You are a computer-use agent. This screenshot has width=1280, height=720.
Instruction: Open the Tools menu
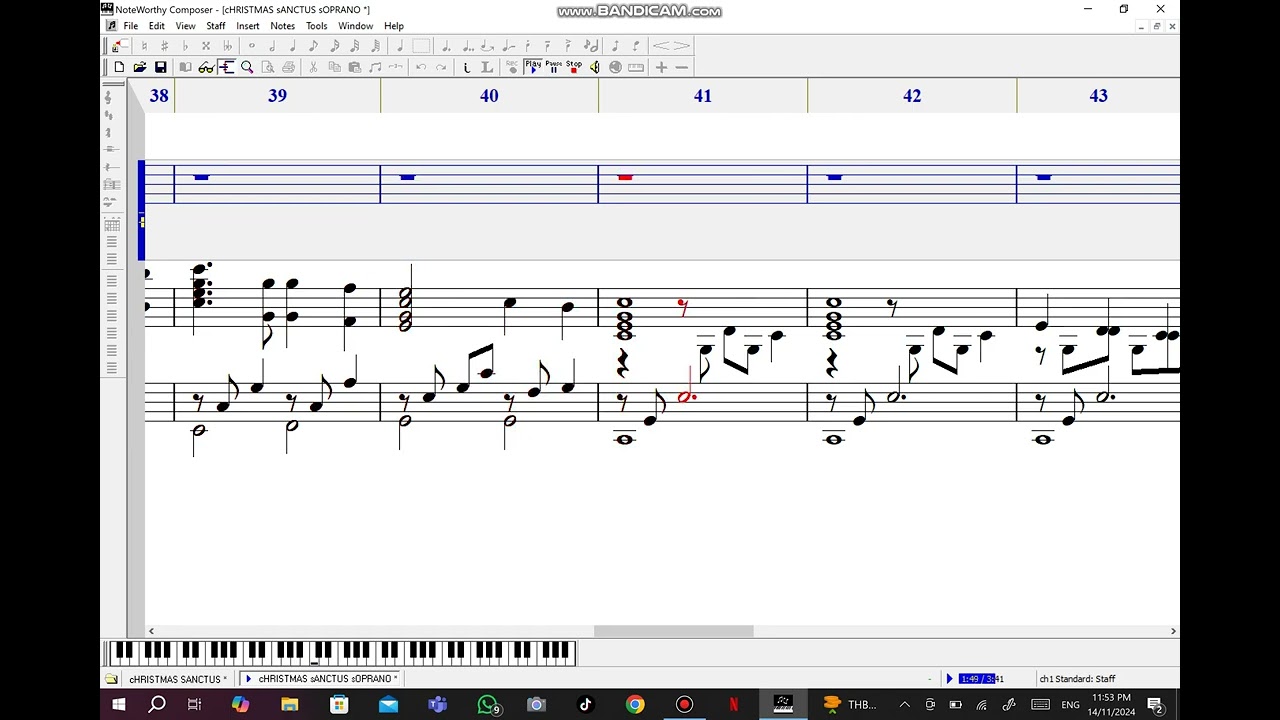[317, 26]
